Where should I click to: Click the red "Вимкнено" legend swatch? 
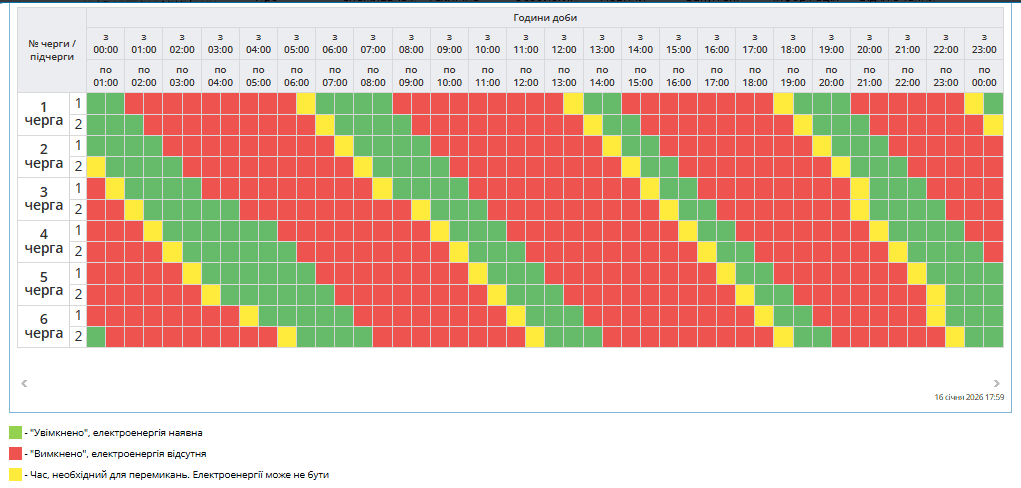pos(15,453)
